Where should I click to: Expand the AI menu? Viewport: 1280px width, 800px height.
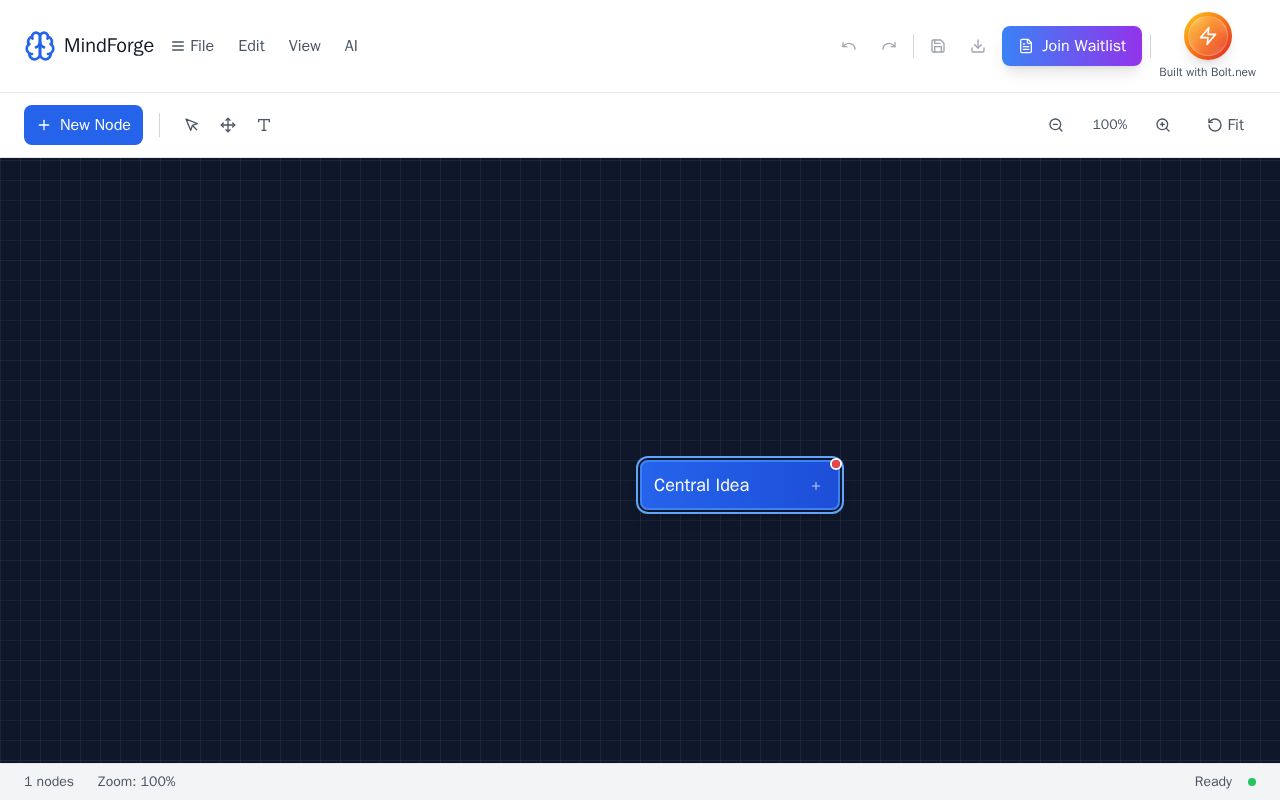(x=351, y=46)
